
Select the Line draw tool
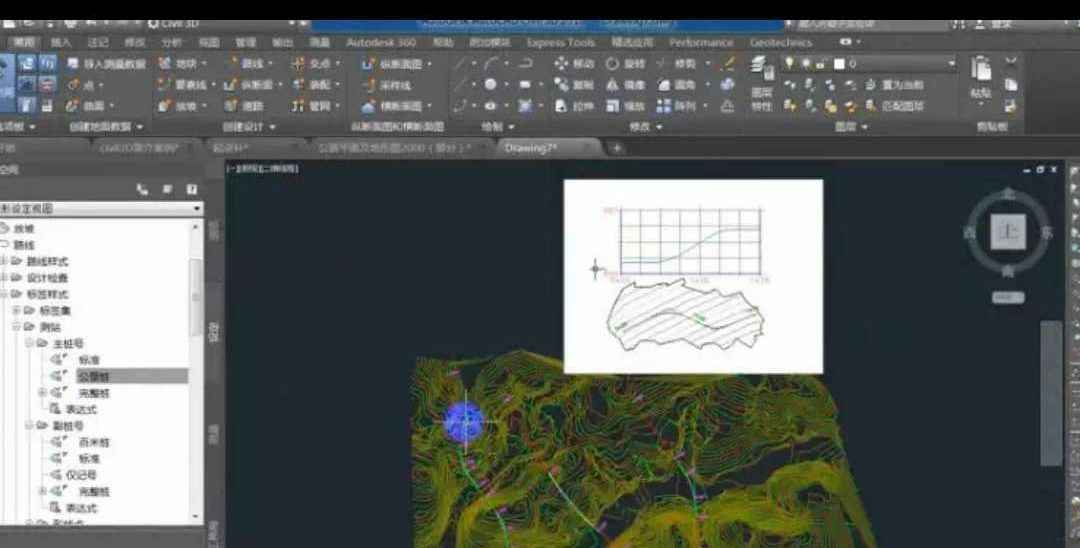(460, 63)
